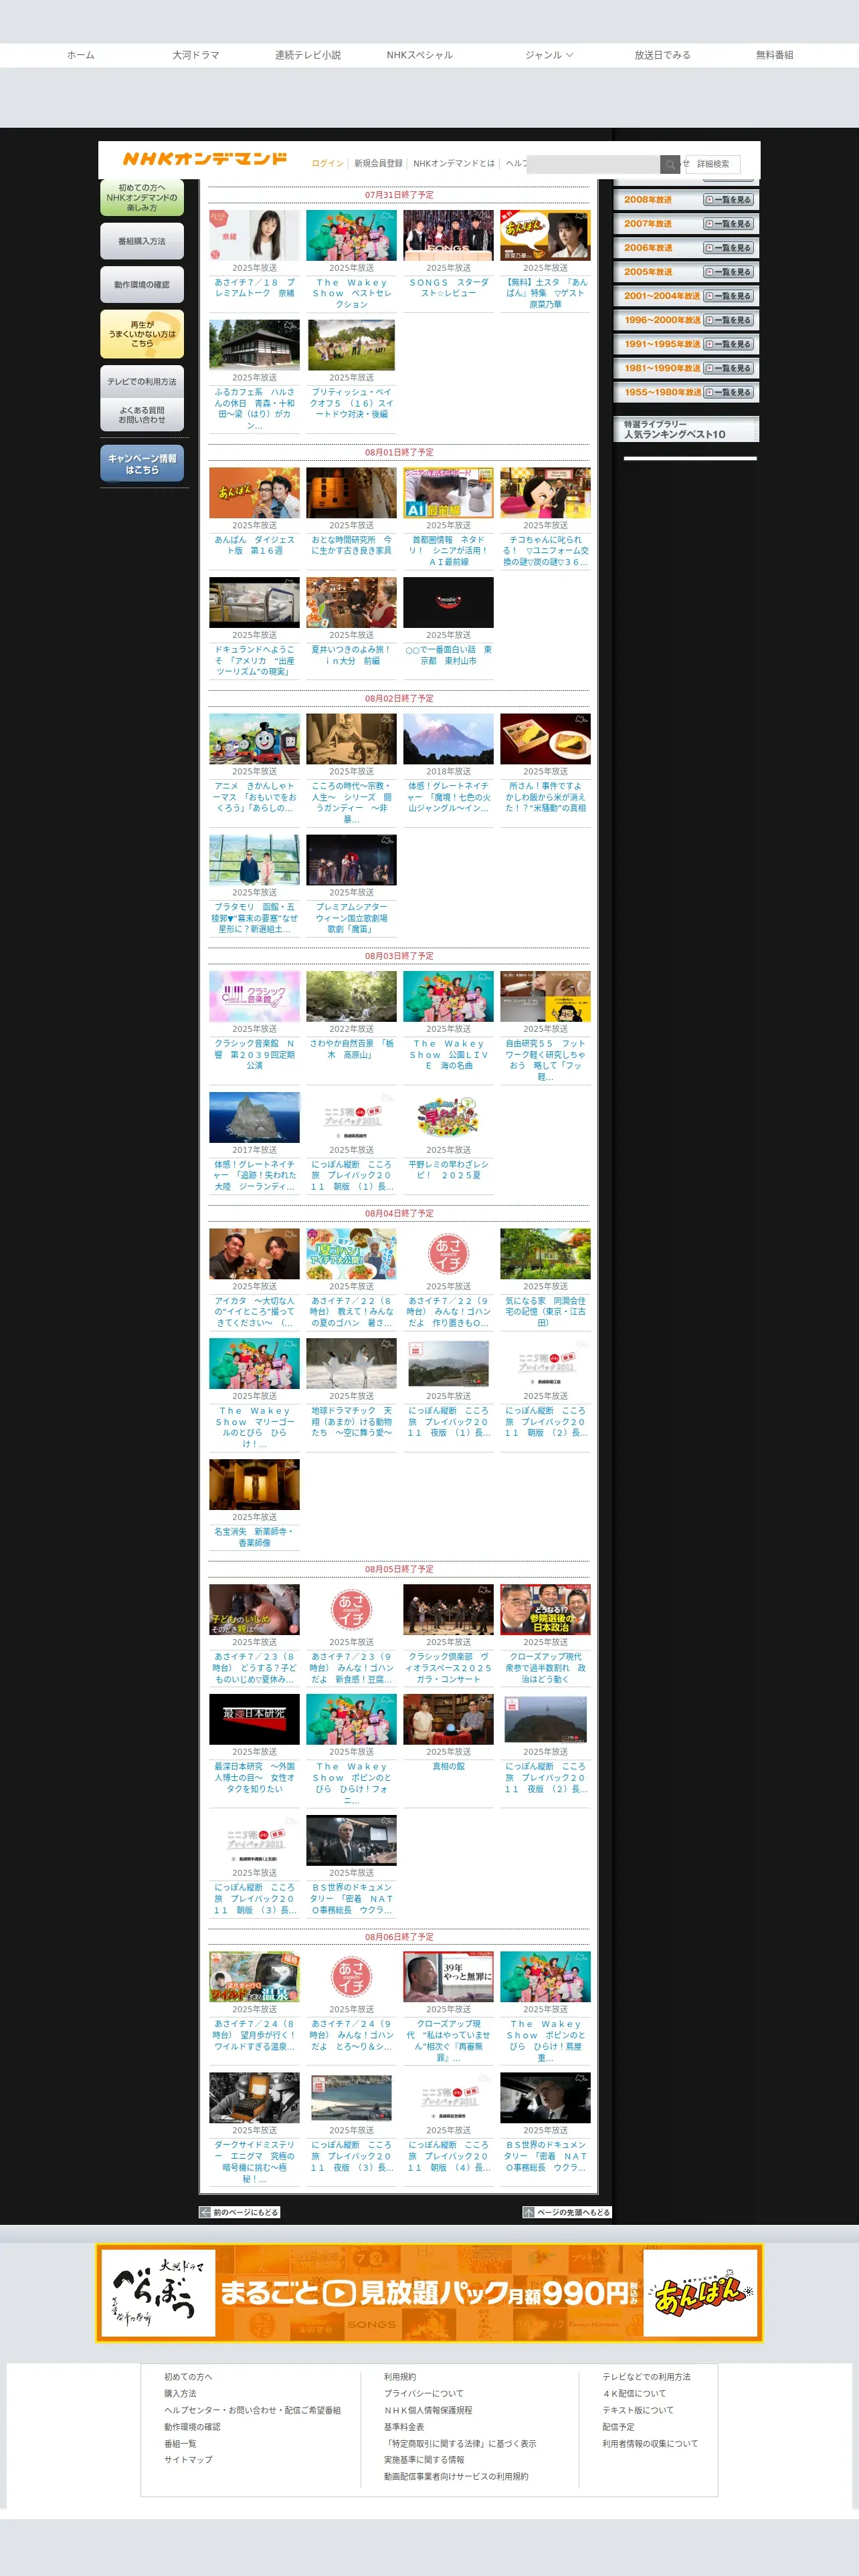This screenshot has width=859, height=2576.
Task: Click the ログイン link
Action: point(327,163)
